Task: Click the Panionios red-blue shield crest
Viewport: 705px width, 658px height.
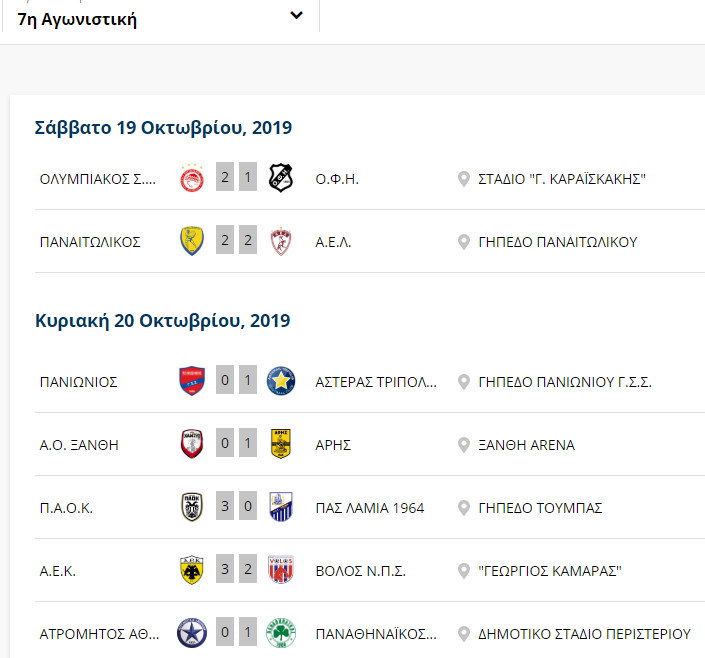Action: tap(192, 381)
